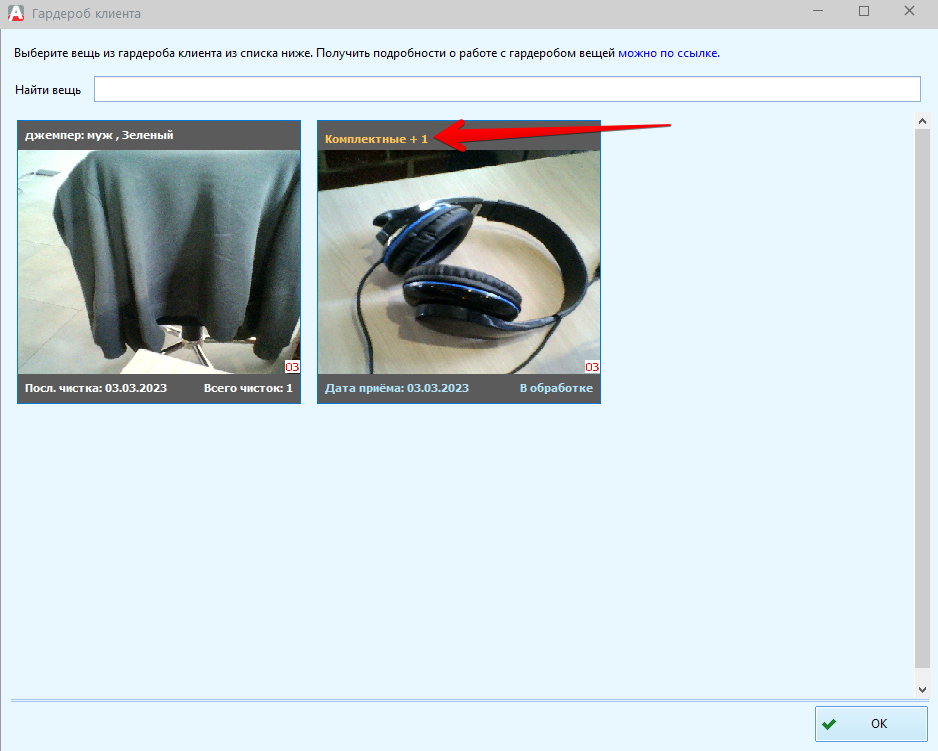
Task: Click 'Всего чисток: 1' label
Action: 248,388
